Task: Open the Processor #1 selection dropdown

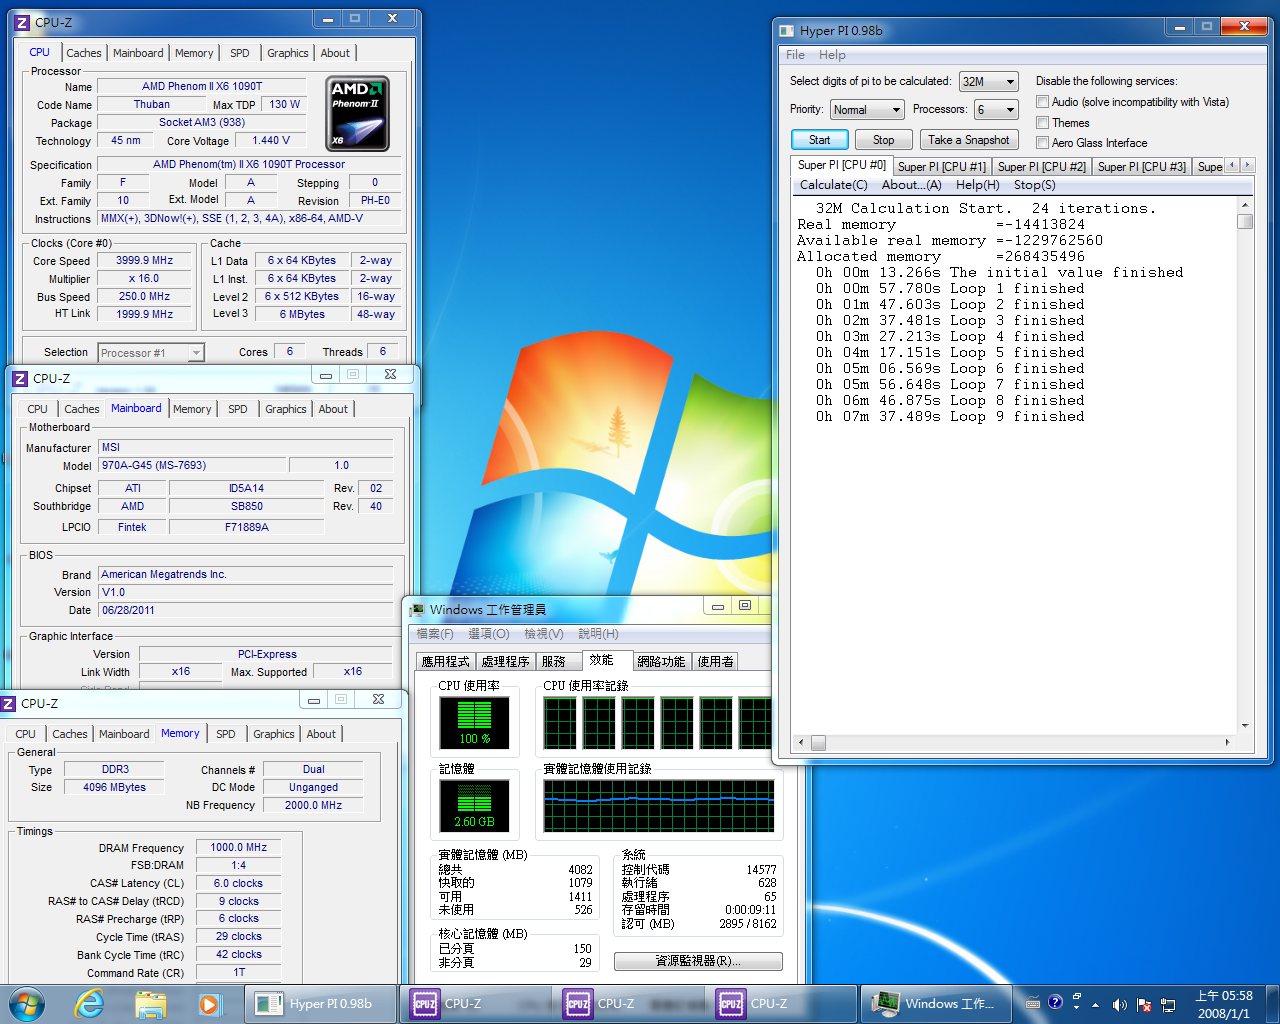Action: click(151, 353)
